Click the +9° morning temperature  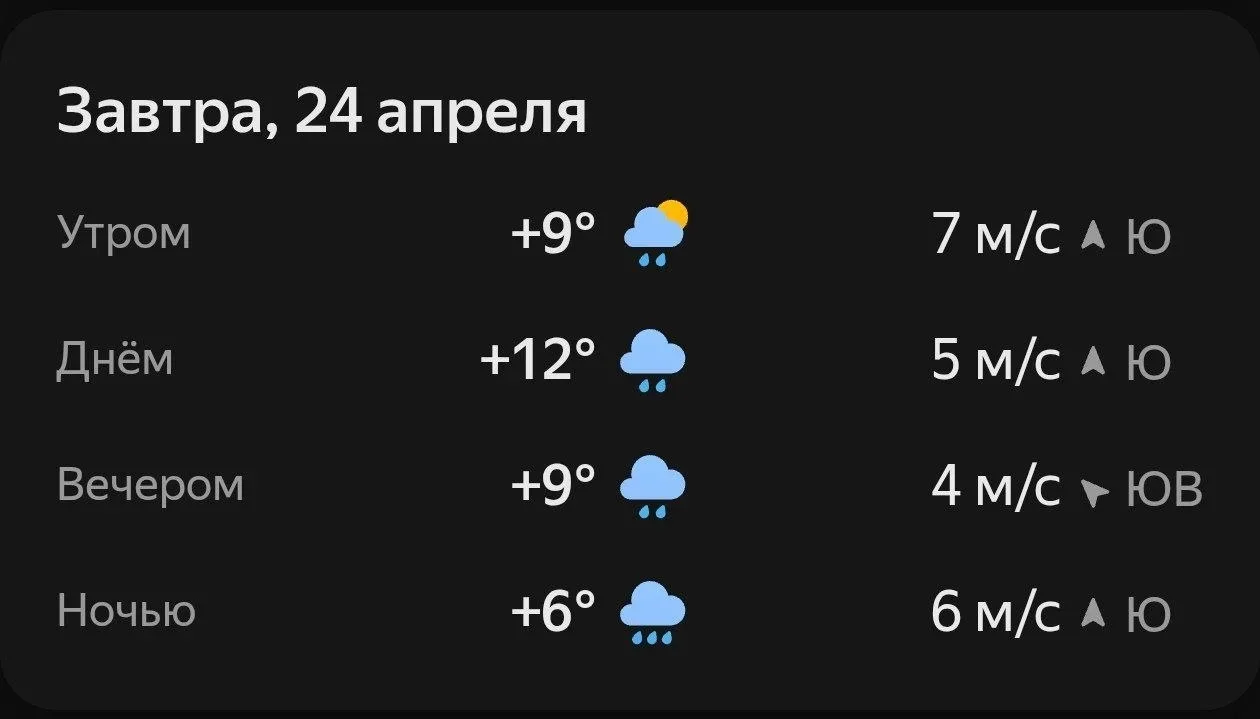coord(553,235)
